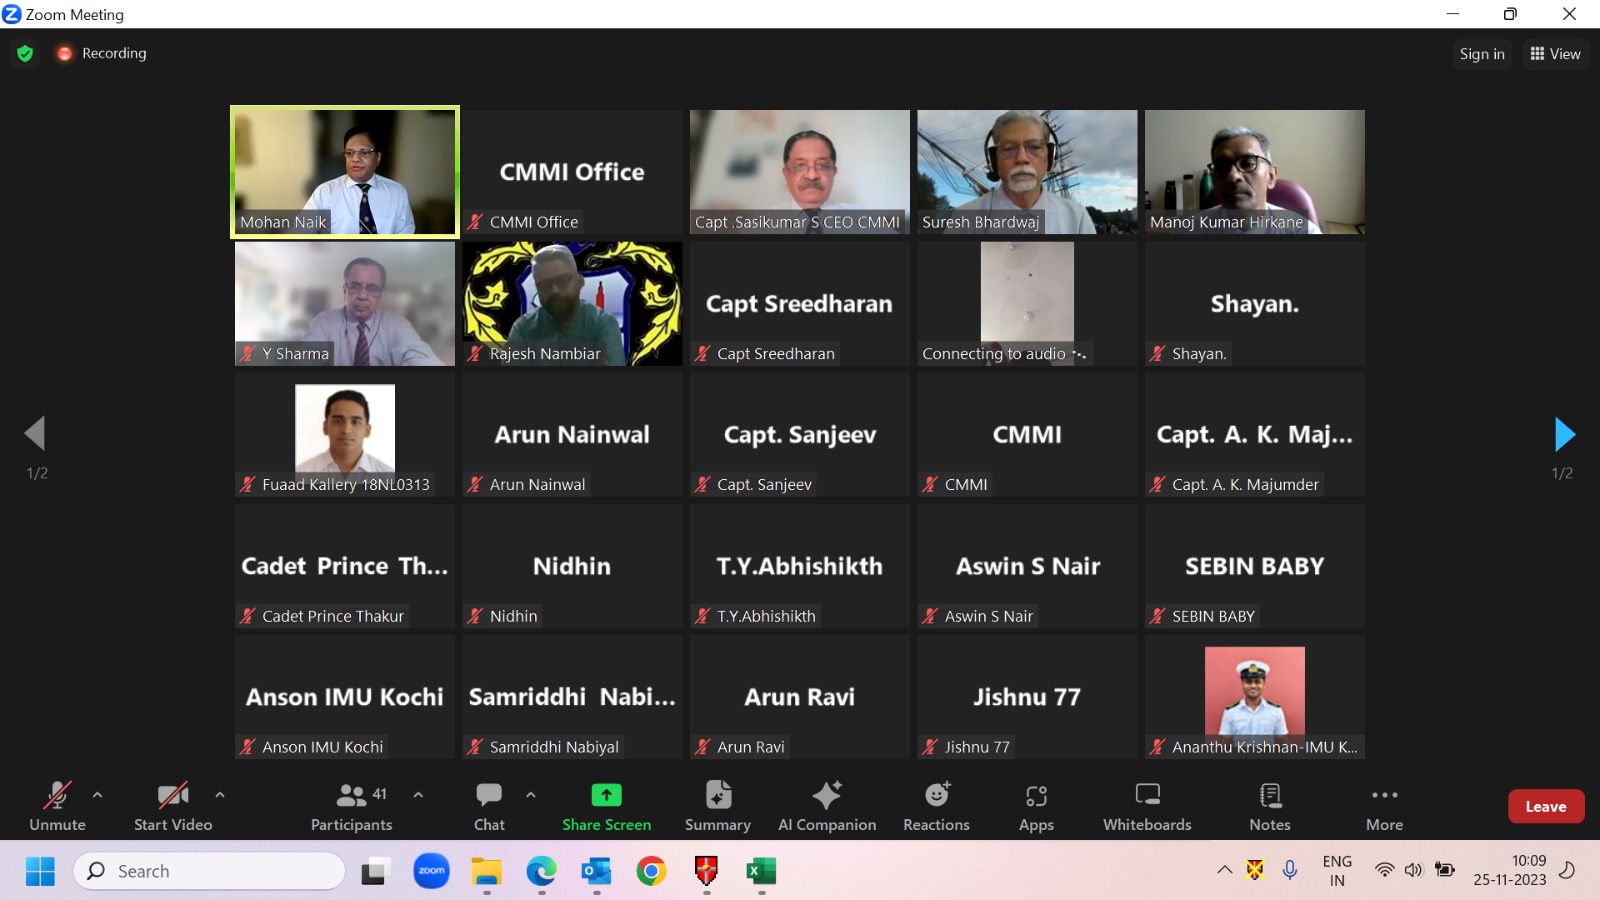Go to next gallery page with right arrow
This screenshot has width=1600, height=900.
(1564, 434)
